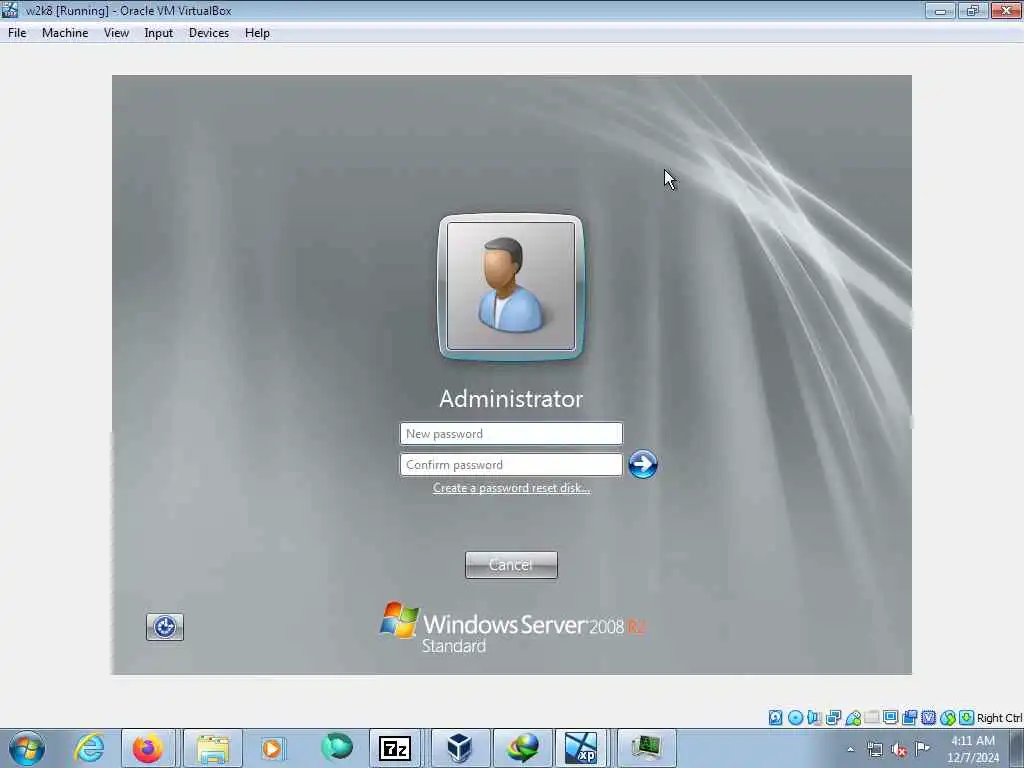Open 7-Zip from the taskbar
The image size is (1024, 768).
click(x=395, y=748)
